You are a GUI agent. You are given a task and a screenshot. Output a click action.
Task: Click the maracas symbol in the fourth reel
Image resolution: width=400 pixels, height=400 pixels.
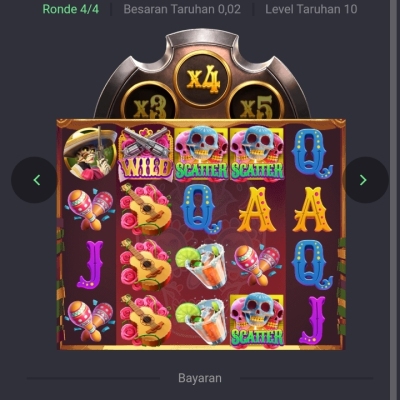[x=257, y=265]
